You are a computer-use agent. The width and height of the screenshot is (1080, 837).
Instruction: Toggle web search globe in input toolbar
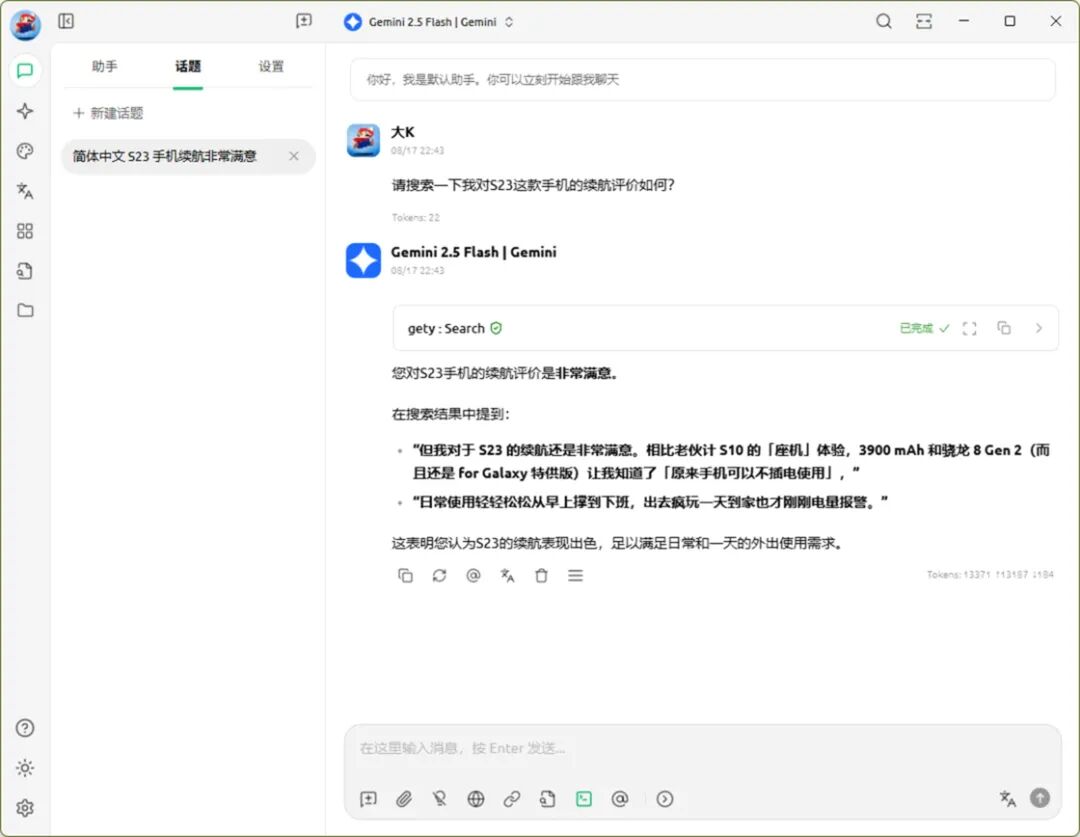(x=476, y=798)
